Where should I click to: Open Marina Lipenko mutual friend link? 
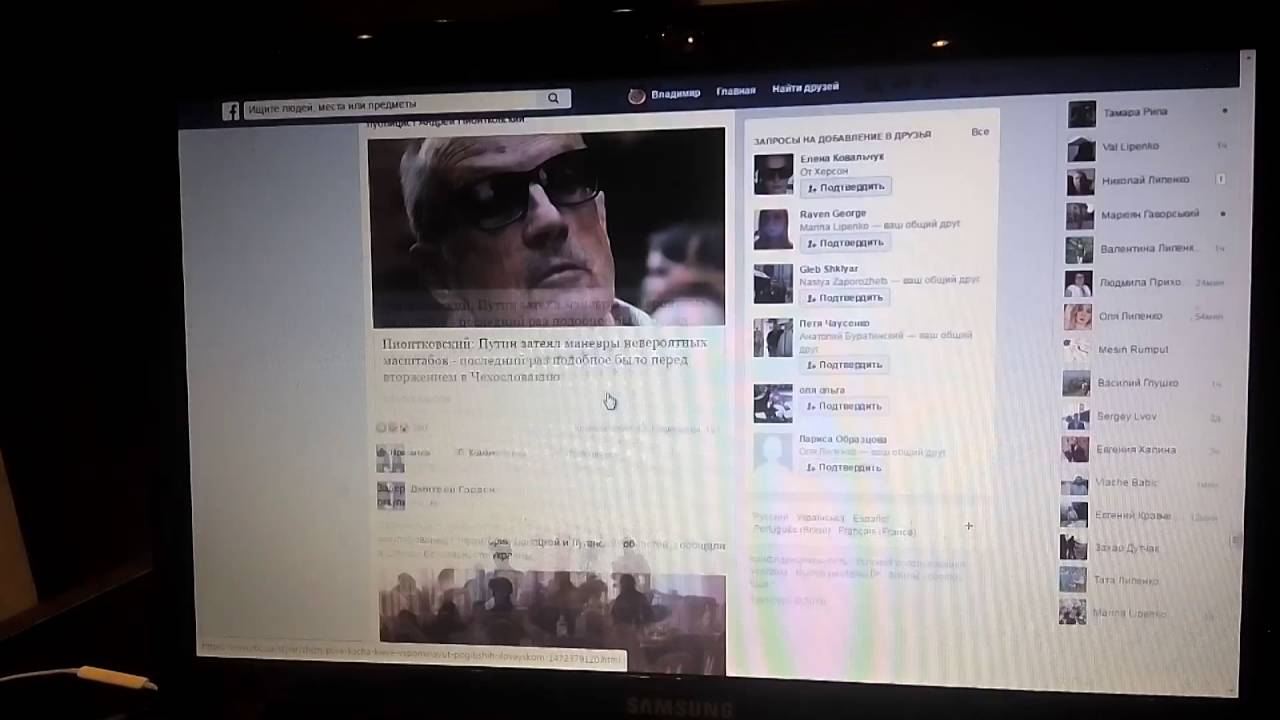[833, 227]
